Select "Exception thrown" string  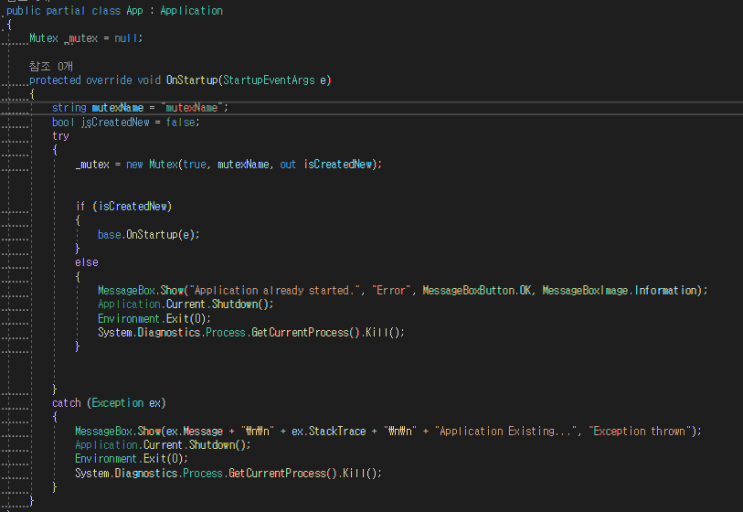[639, 431]
